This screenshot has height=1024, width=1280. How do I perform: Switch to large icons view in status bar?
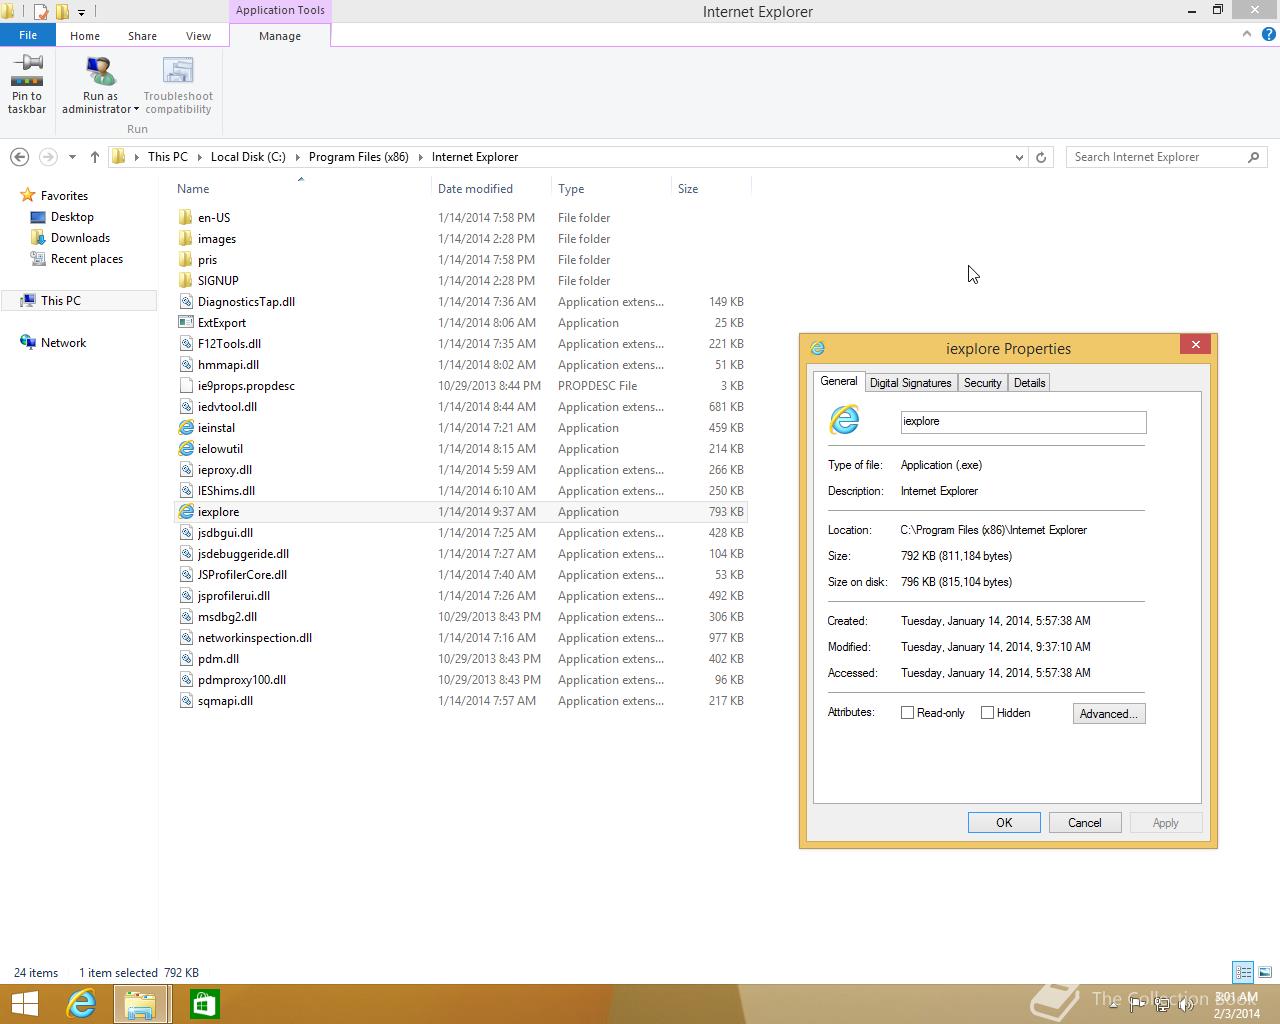pyautogui.click(x=1265, y=972)
